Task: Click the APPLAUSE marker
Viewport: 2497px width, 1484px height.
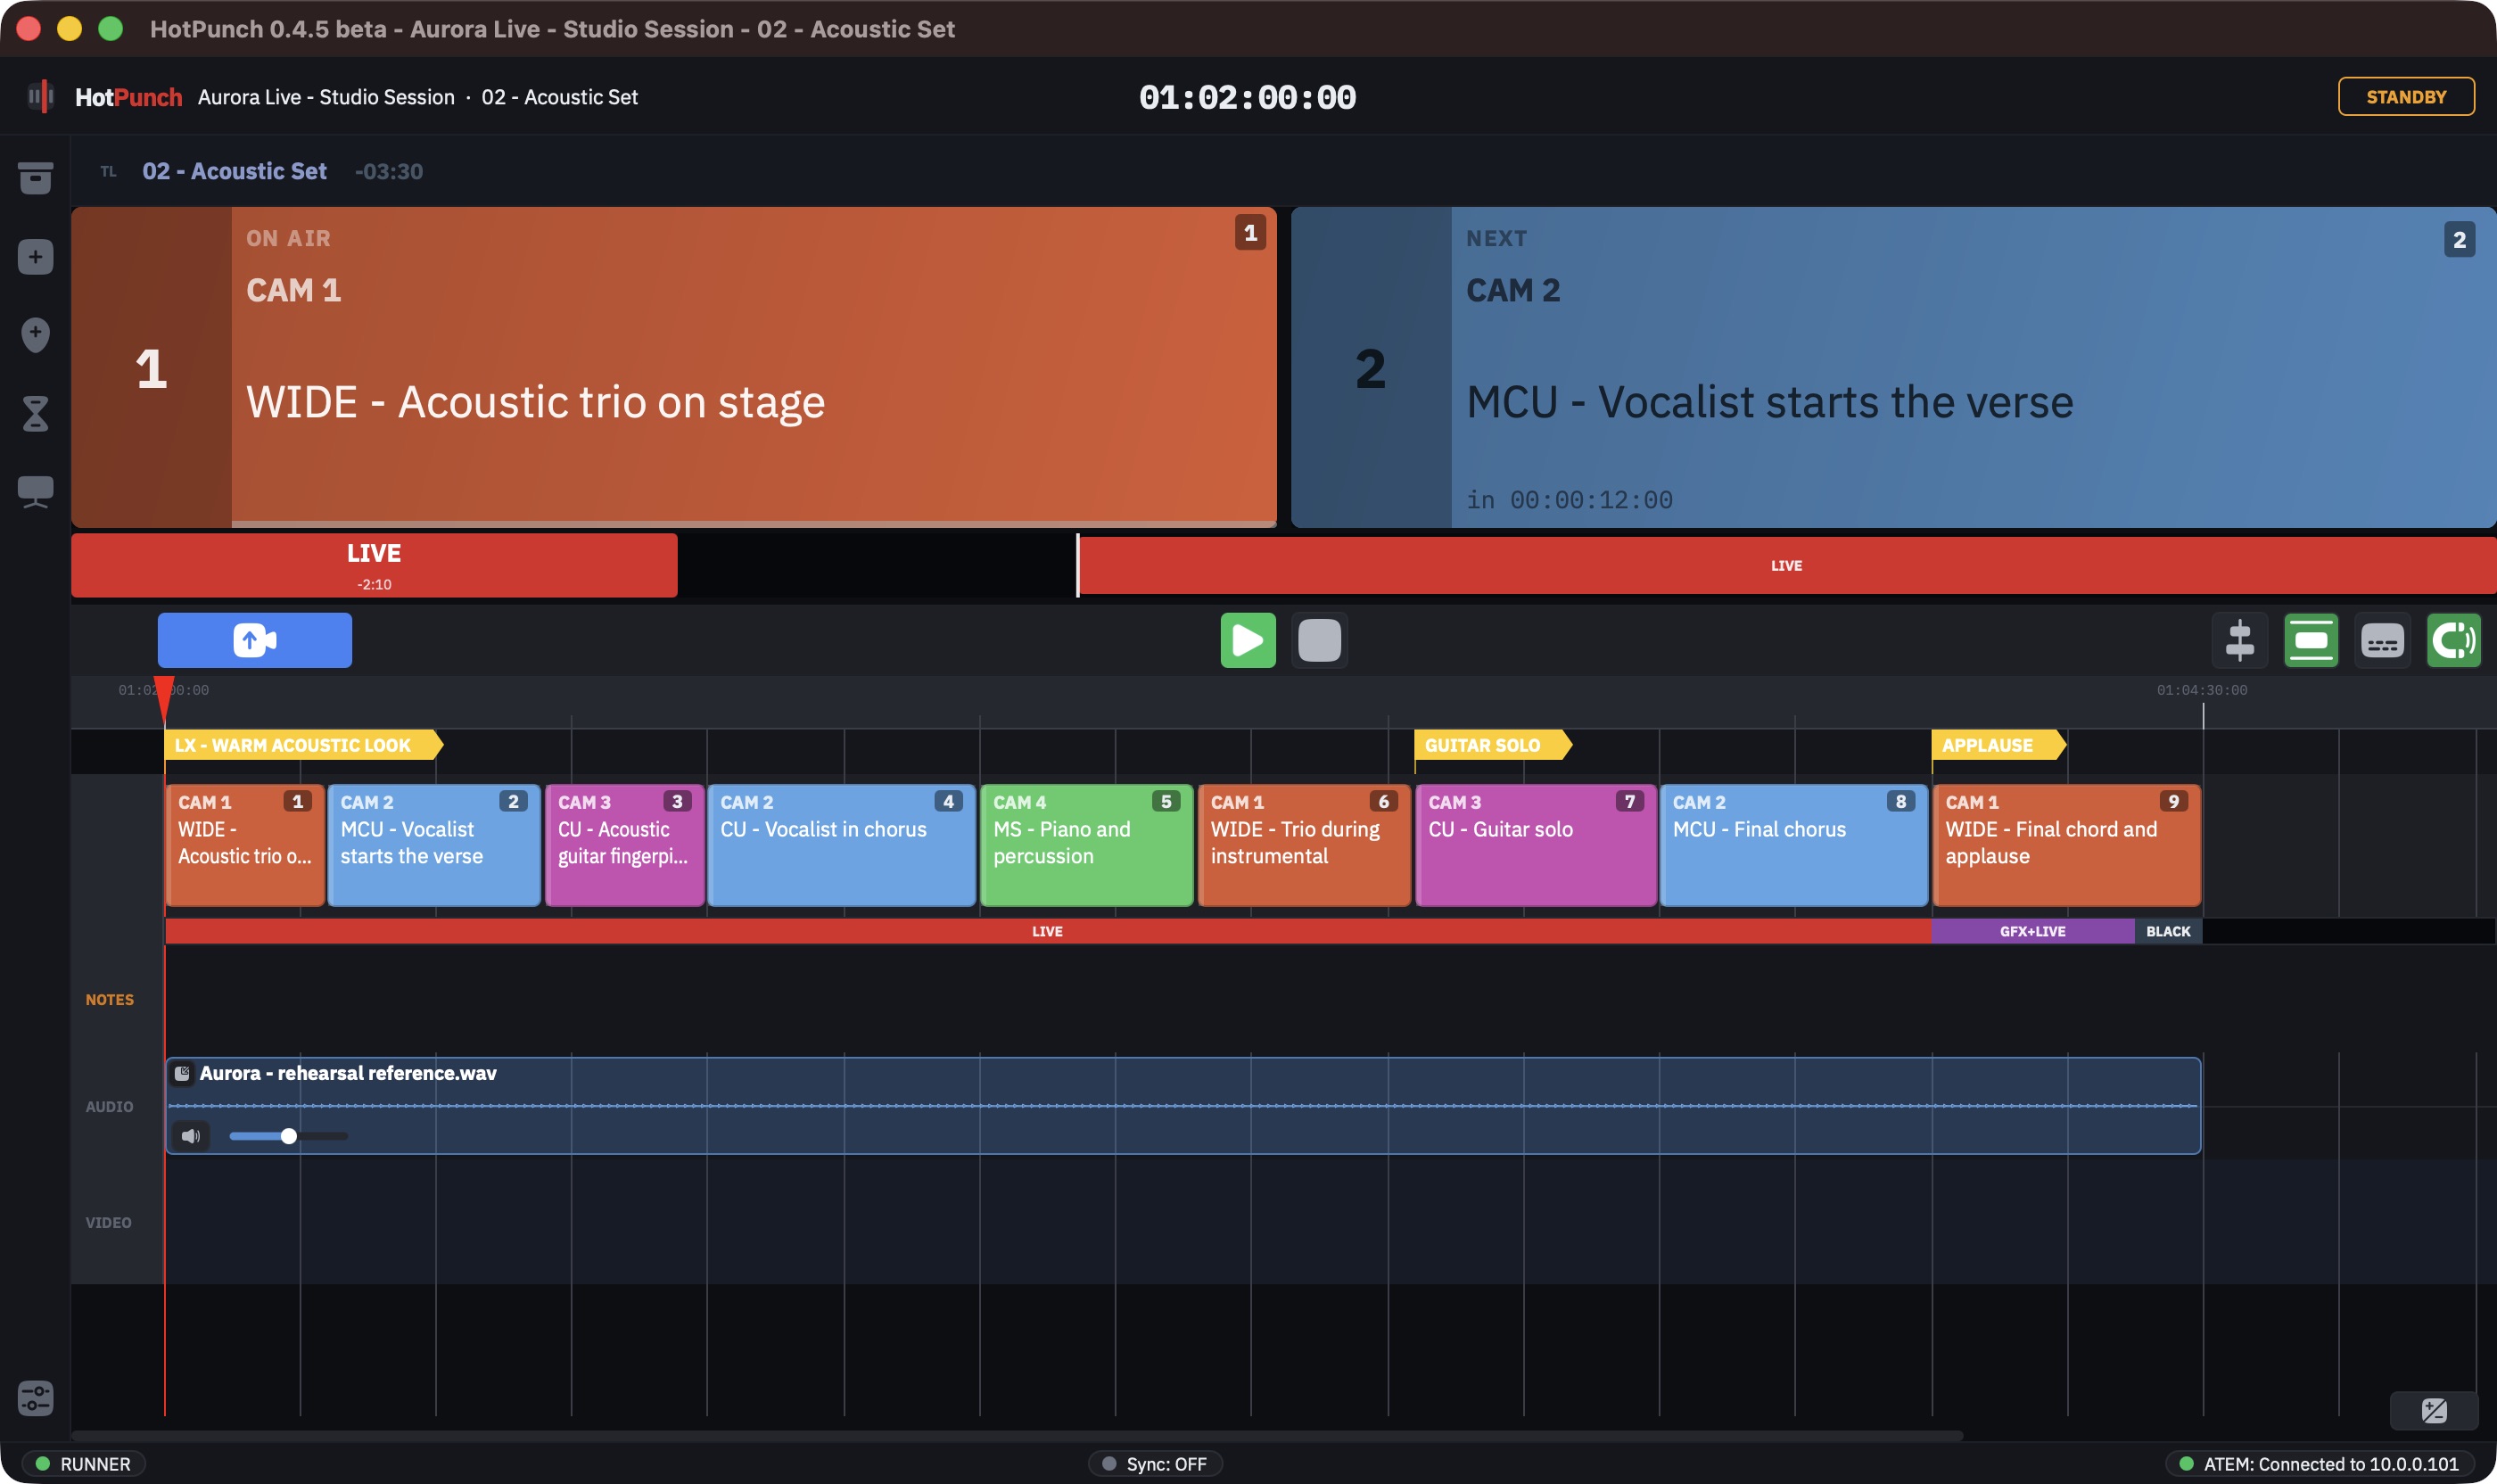Action: click(x=1999, y=745)
